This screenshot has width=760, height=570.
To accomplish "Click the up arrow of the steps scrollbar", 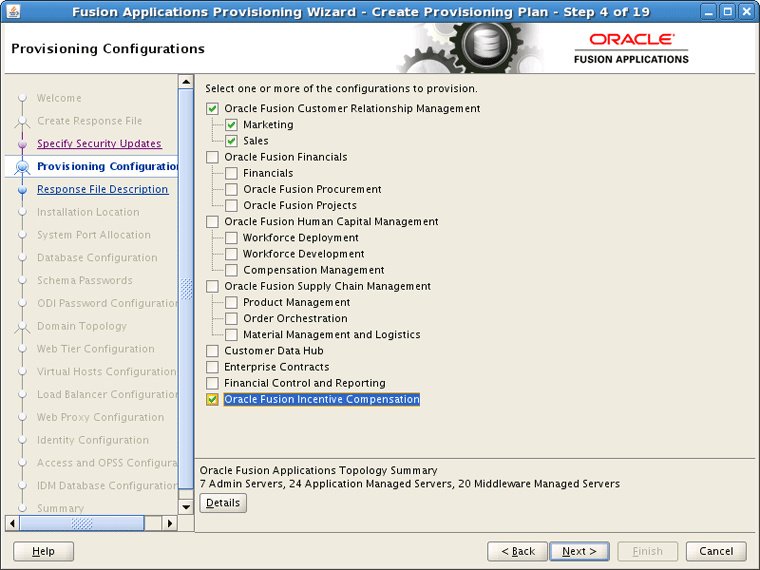I will [x=186, y=82].
